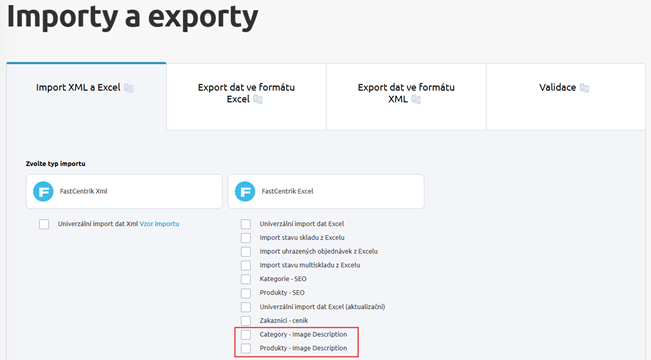The image size is (651, 360).
Task: Check Import stavu multiskladu z Excelu
Action: [x=246, y=265]
